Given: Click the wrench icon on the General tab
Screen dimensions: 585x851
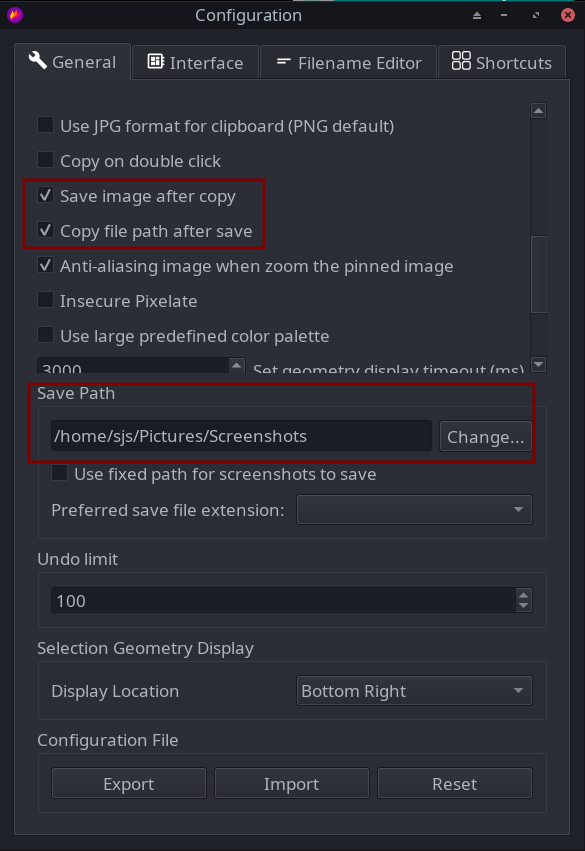Looking at the screenshot, I should coord(37,61).
